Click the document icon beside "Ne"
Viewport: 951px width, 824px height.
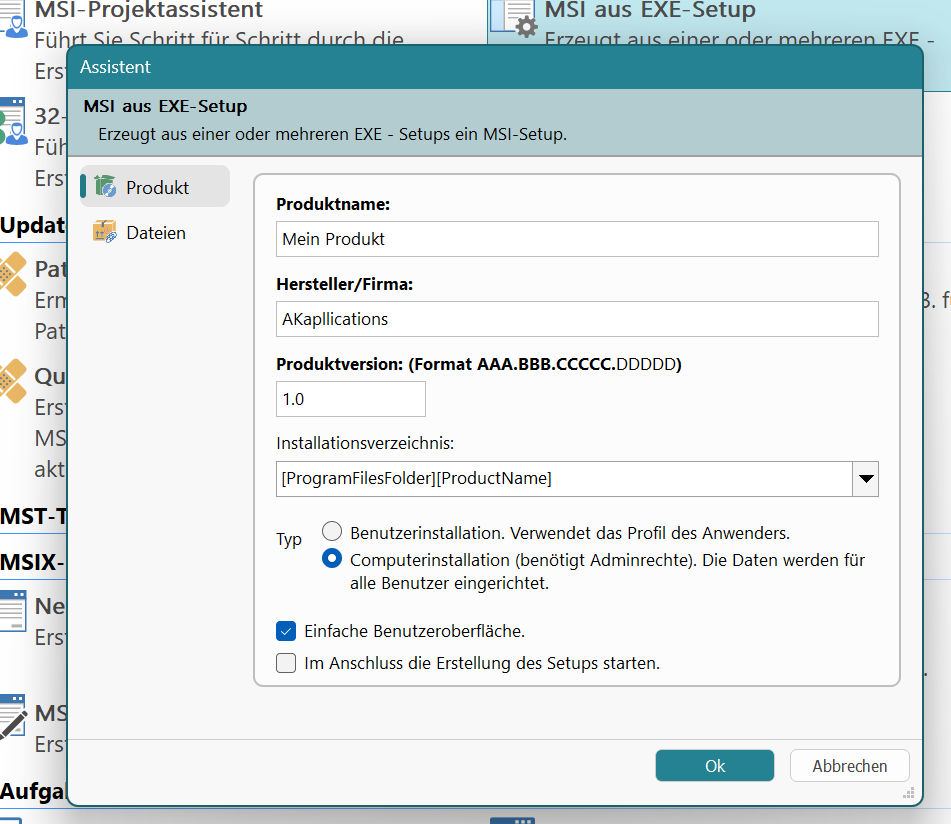(x=12, y=609)
